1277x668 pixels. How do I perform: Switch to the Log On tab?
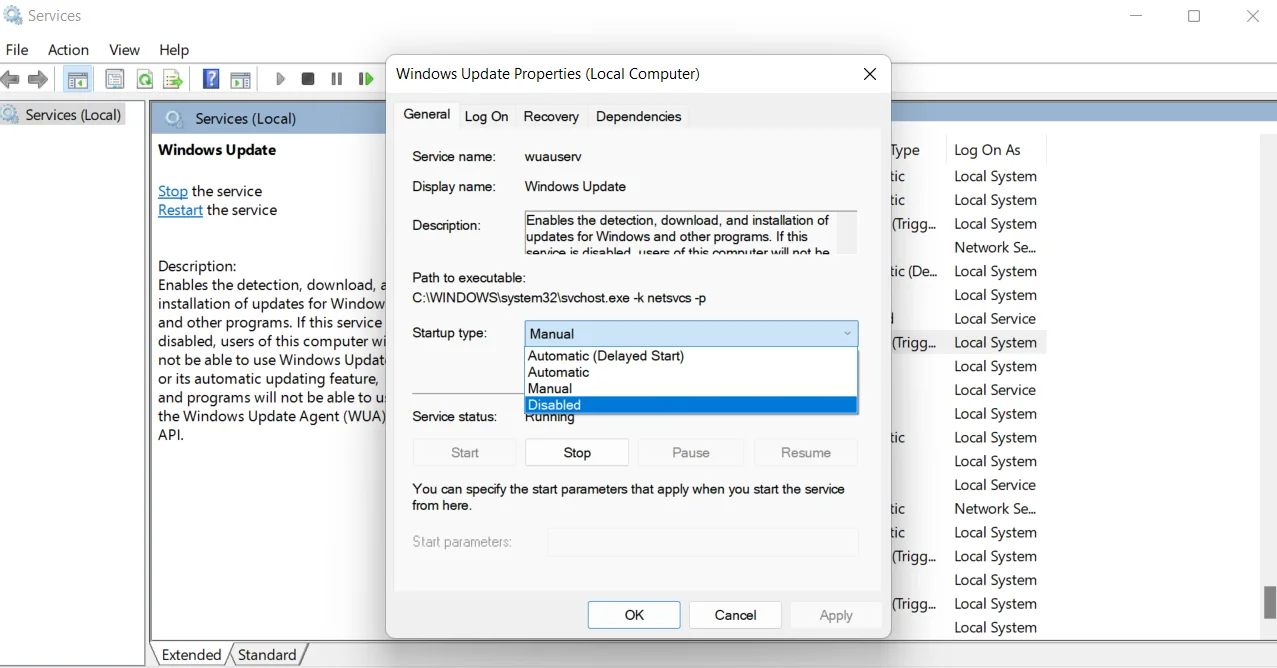pyautogui.click(x=486, y=117)
